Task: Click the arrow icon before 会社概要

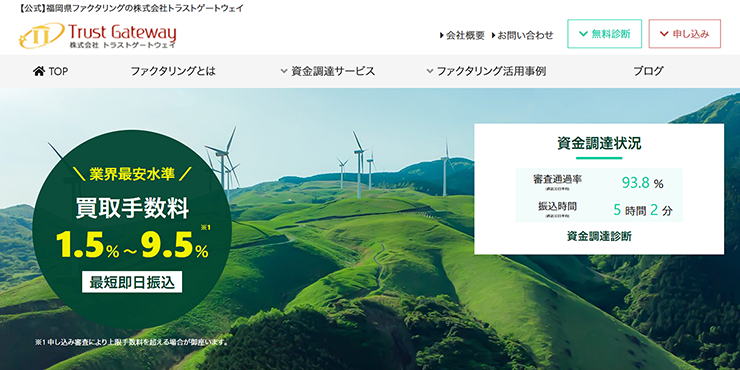Action: coord(441,35)
